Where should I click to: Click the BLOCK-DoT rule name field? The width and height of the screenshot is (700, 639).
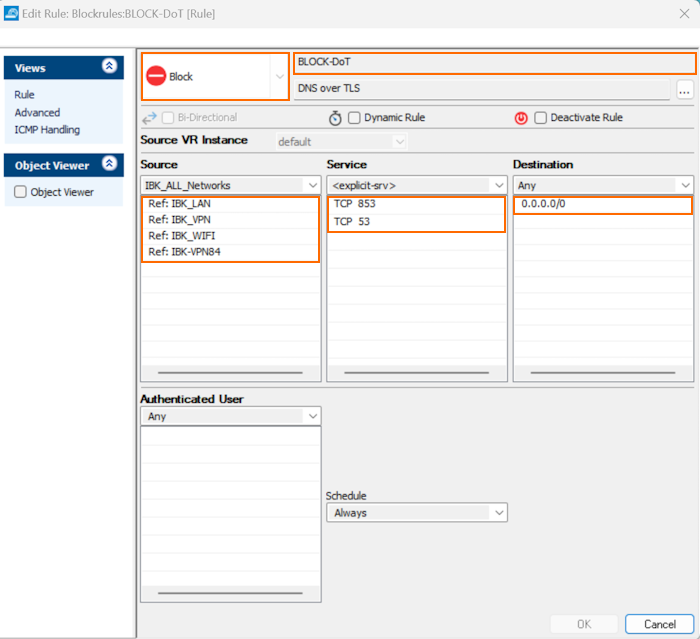[x=493, y=62]
